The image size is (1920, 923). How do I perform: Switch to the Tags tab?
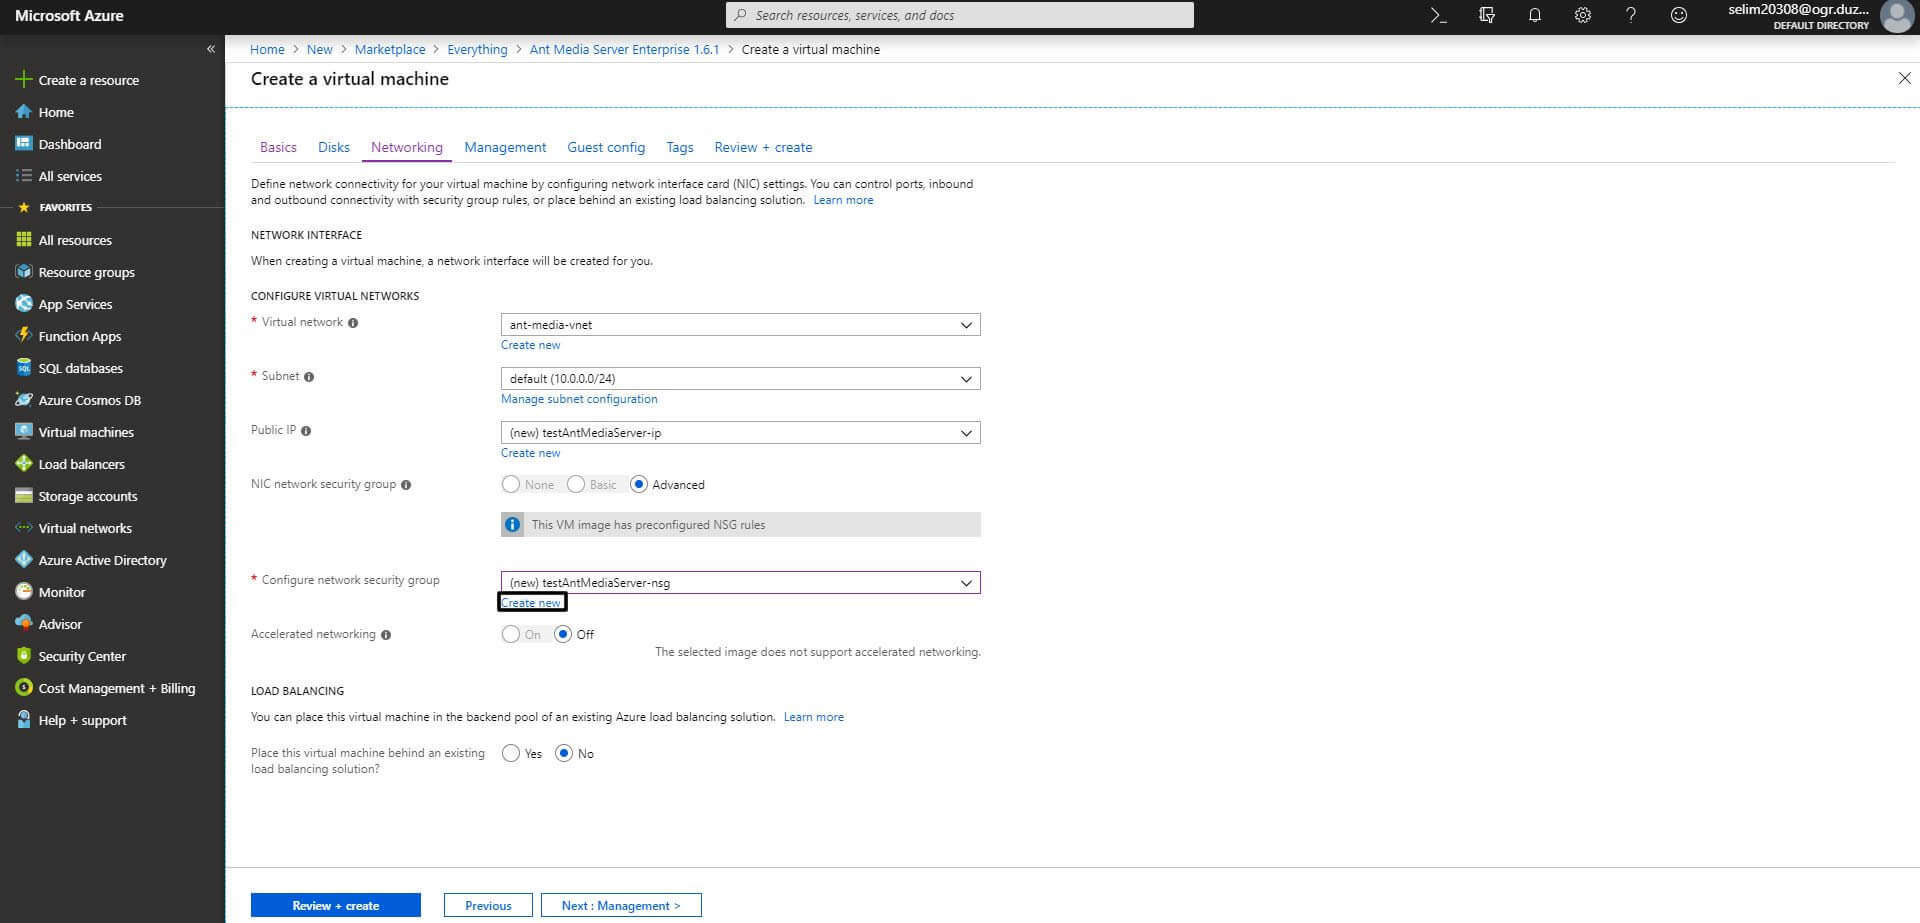(x=680, y=147)
